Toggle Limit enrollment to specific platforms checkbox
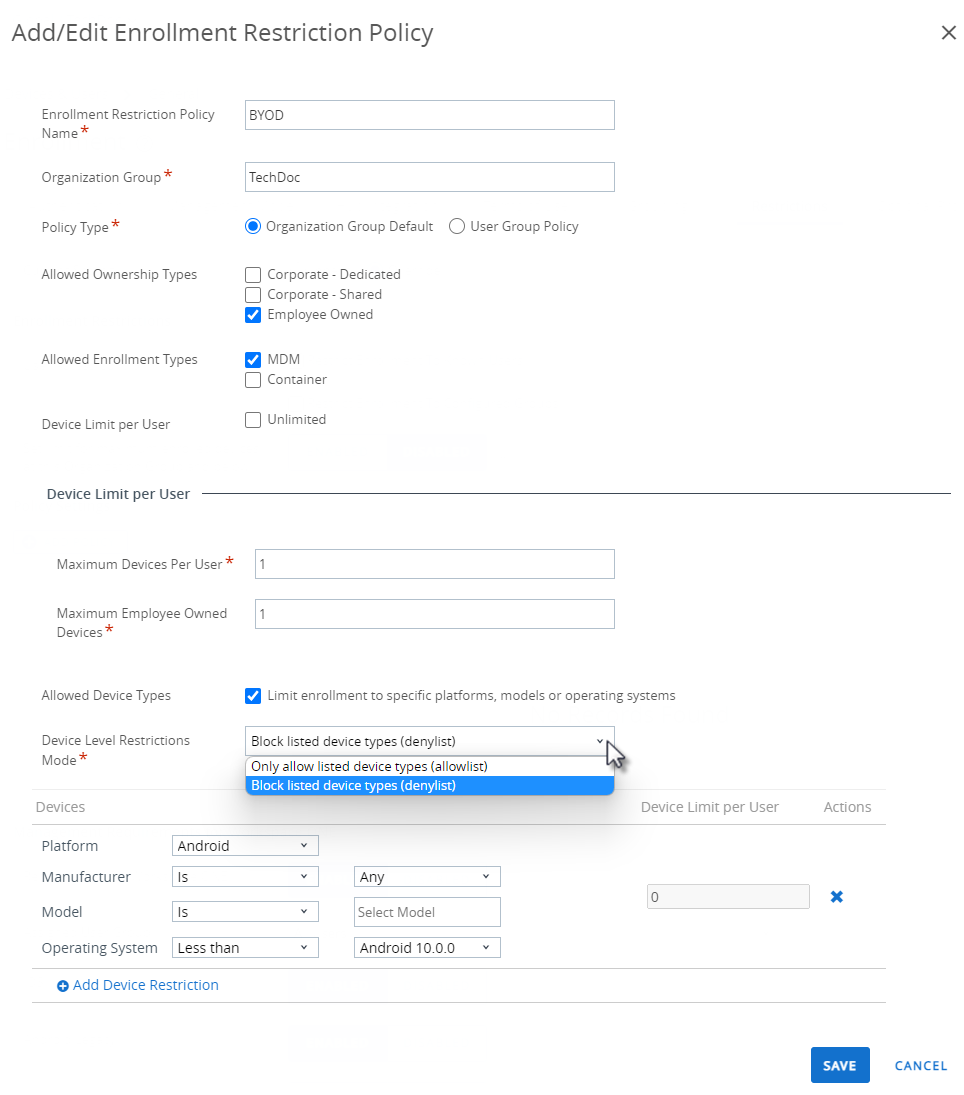964x1095 pixels. [x=253, y=696]
